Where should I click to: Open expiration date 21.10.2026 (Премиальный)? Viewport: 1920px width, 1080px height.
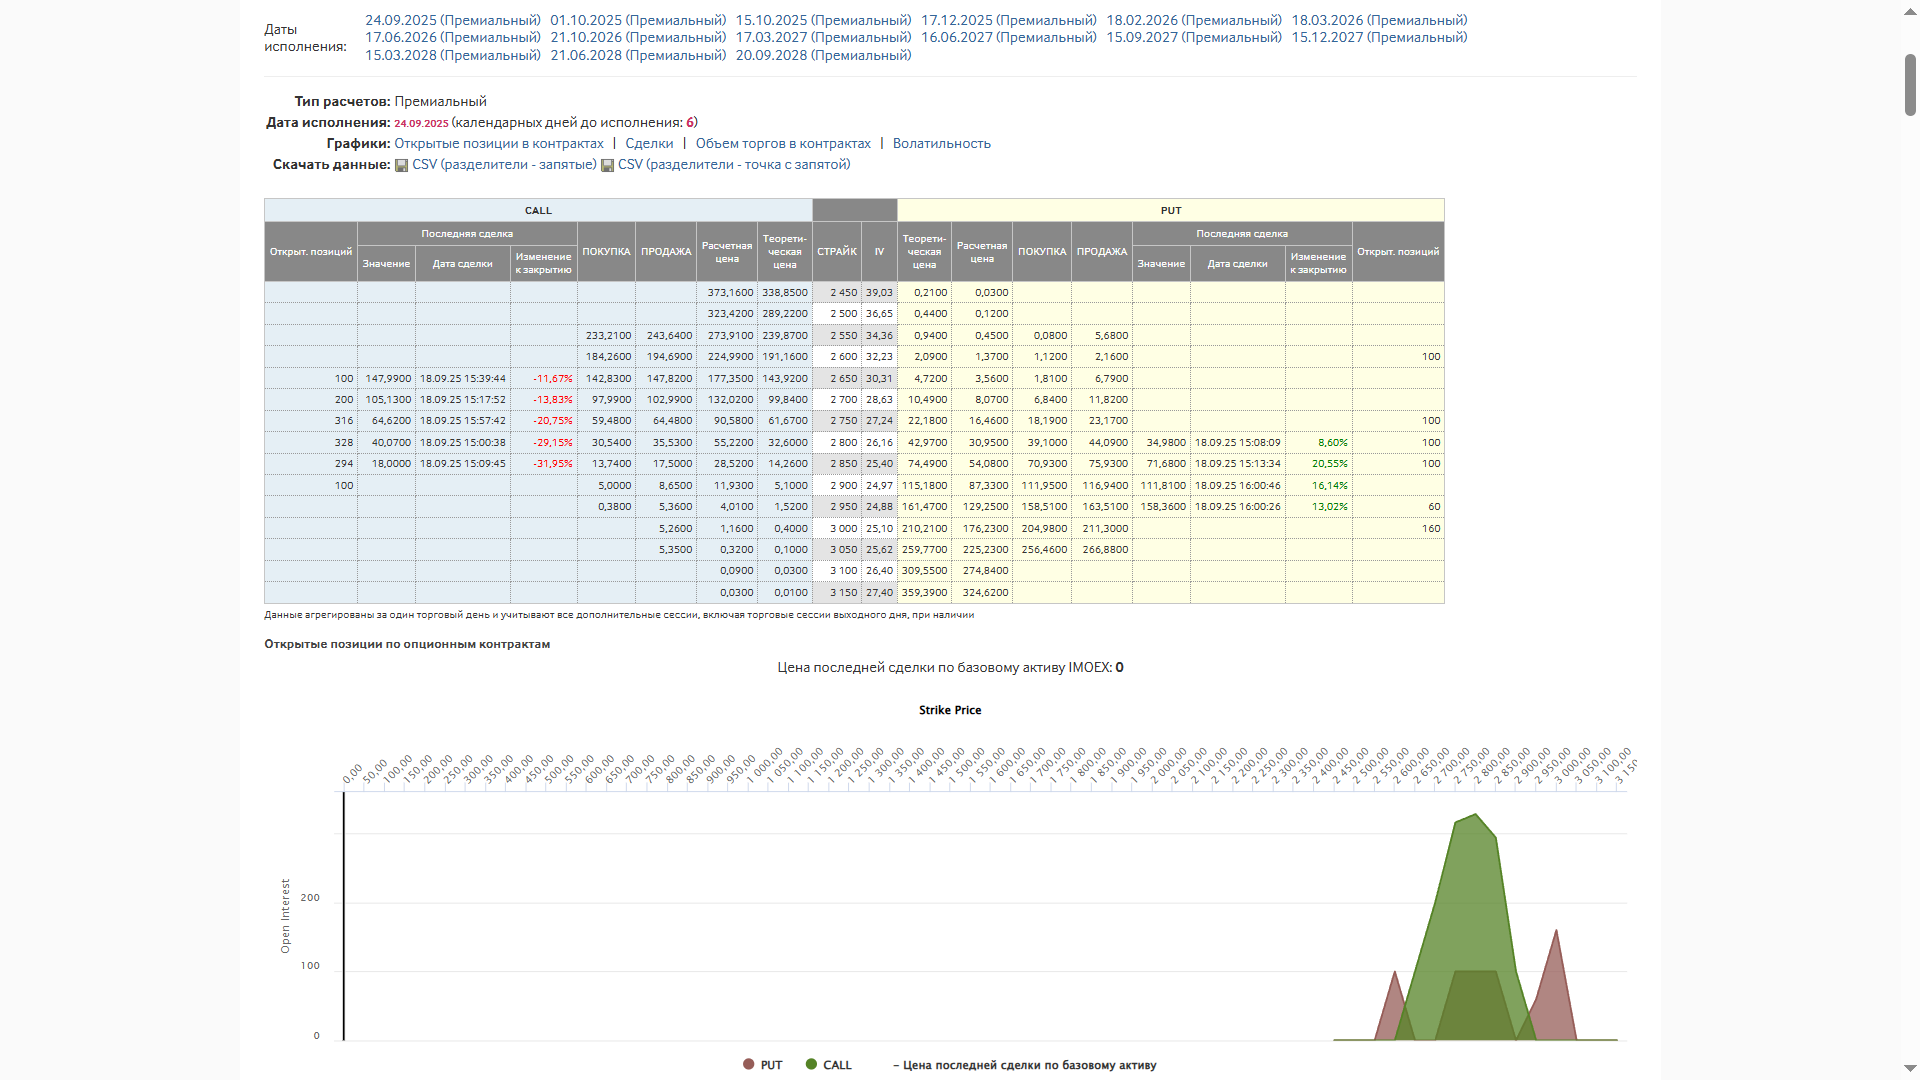[x=638, y=37]
